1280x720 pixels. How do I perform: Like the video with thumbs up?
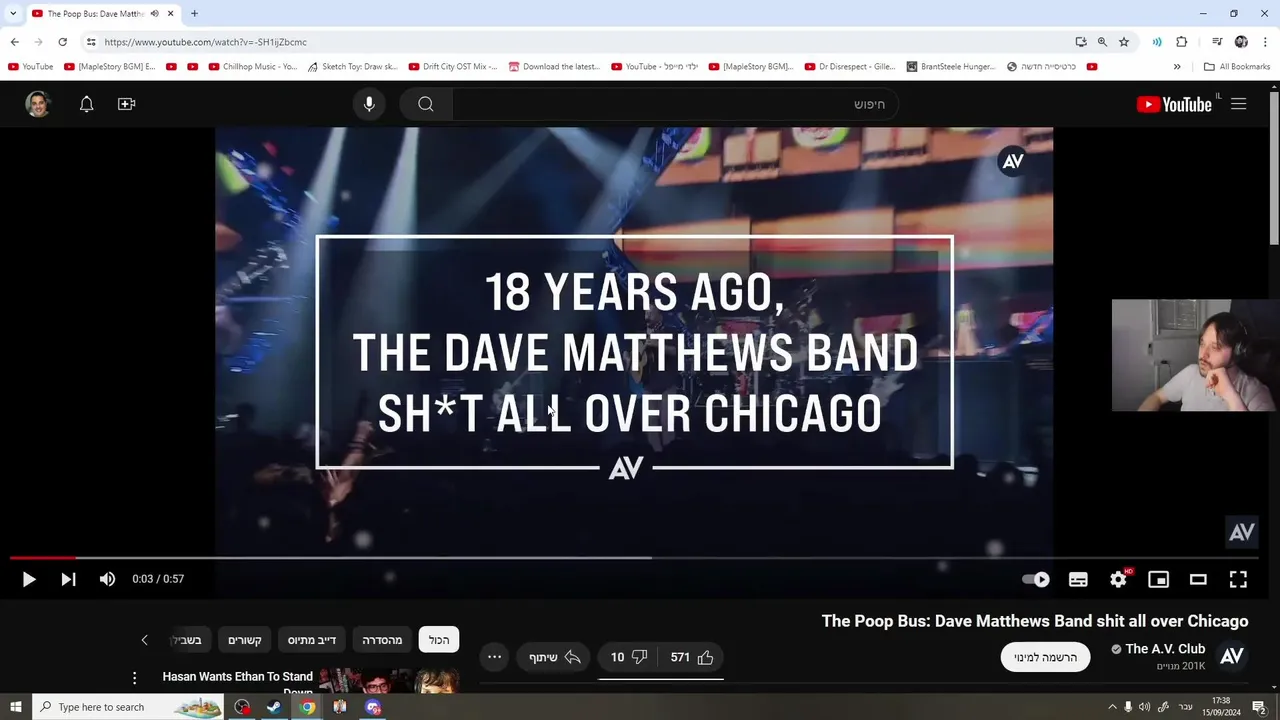[692, 657]
